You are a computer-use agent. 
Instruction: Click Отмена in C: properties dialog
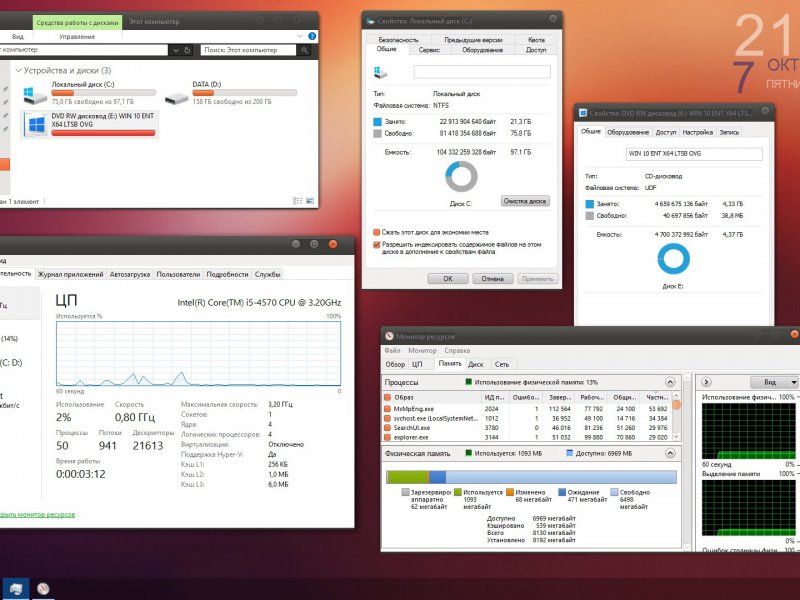click(x=492, y=279)
